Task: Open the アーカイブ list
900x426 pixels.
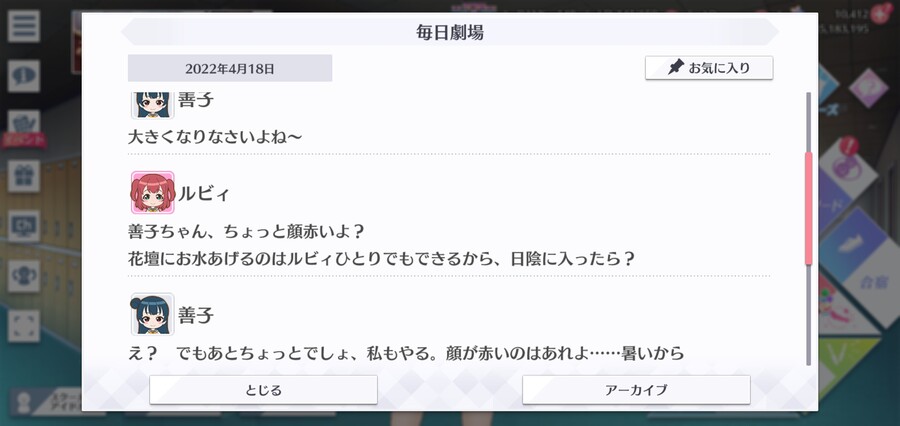Action: [x=636, y=390]
